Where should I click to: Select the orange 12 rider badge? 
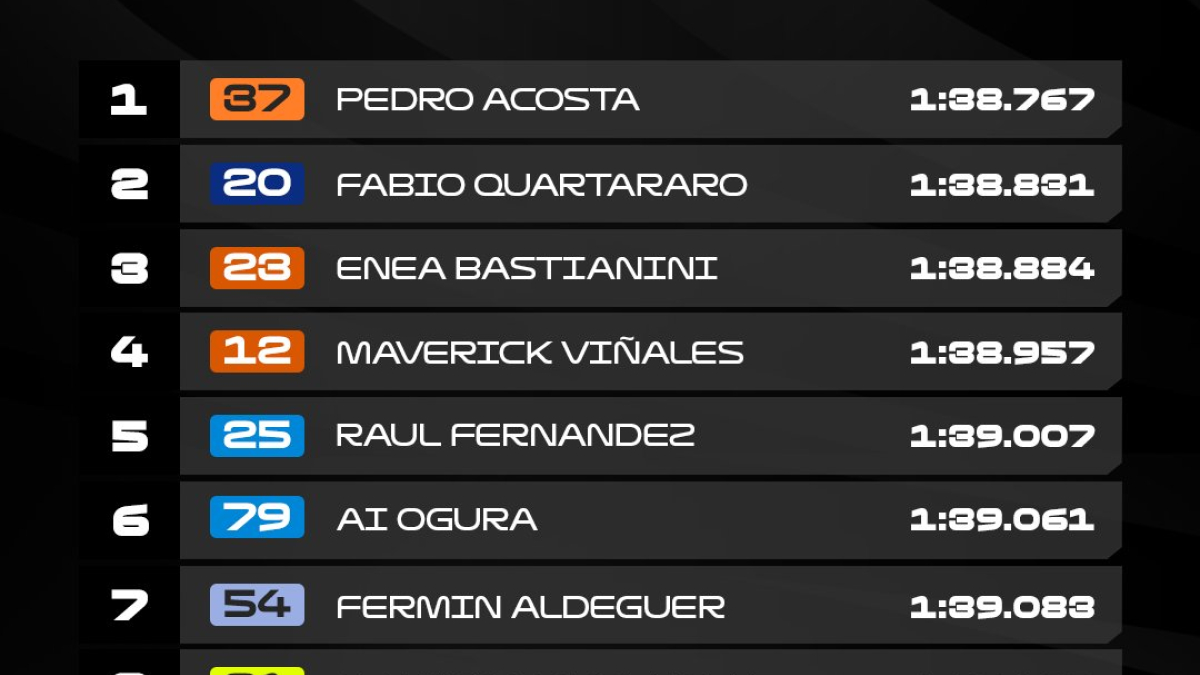(x=257, y=351)
